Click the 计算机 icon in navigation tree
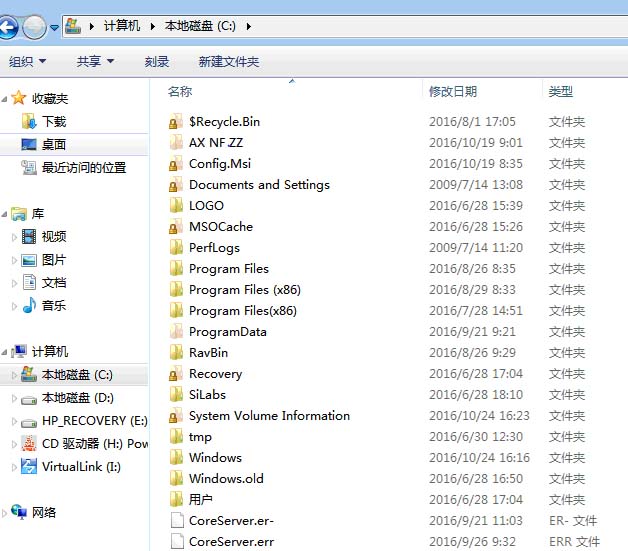This screenshot has height=551, width=628. pos(19,351)
